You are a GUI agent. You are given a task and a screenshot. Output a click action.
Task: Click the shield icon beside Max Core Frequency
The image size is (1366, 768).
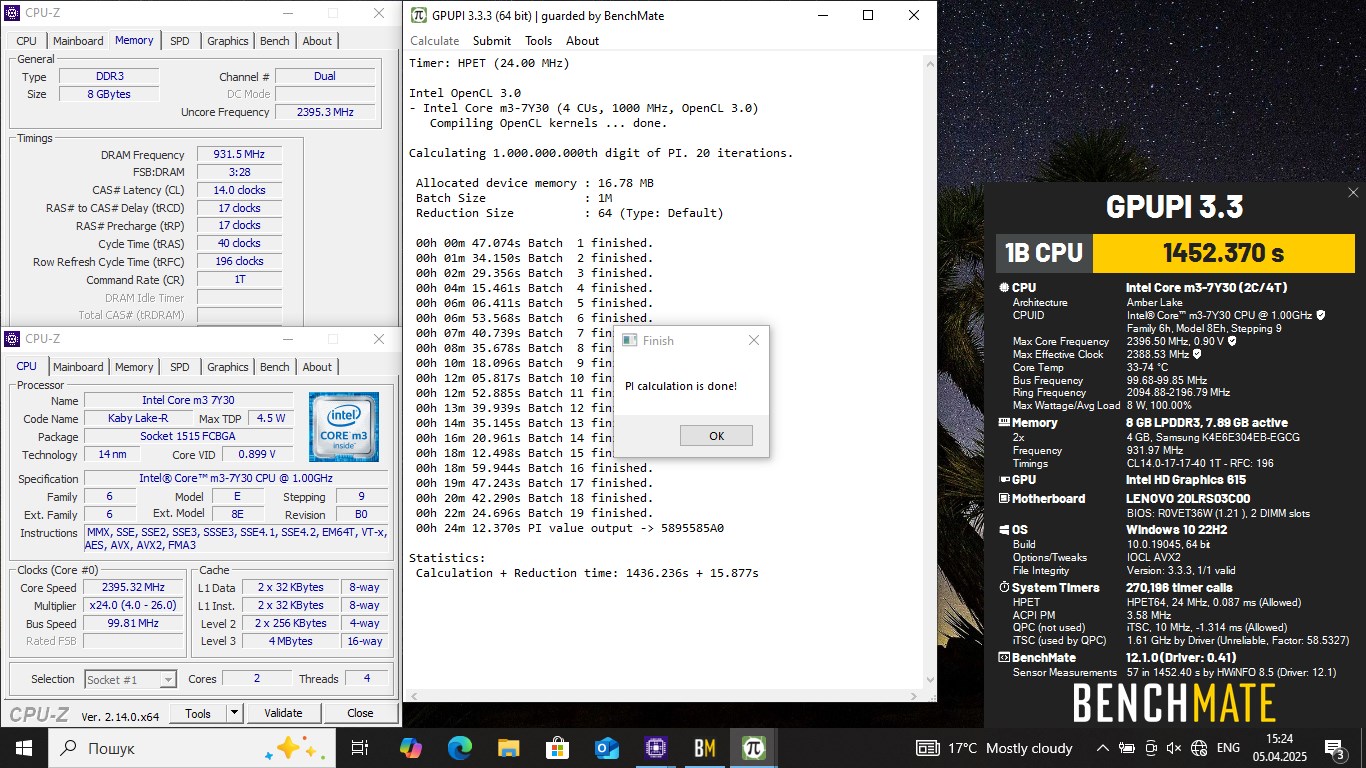1232,341
